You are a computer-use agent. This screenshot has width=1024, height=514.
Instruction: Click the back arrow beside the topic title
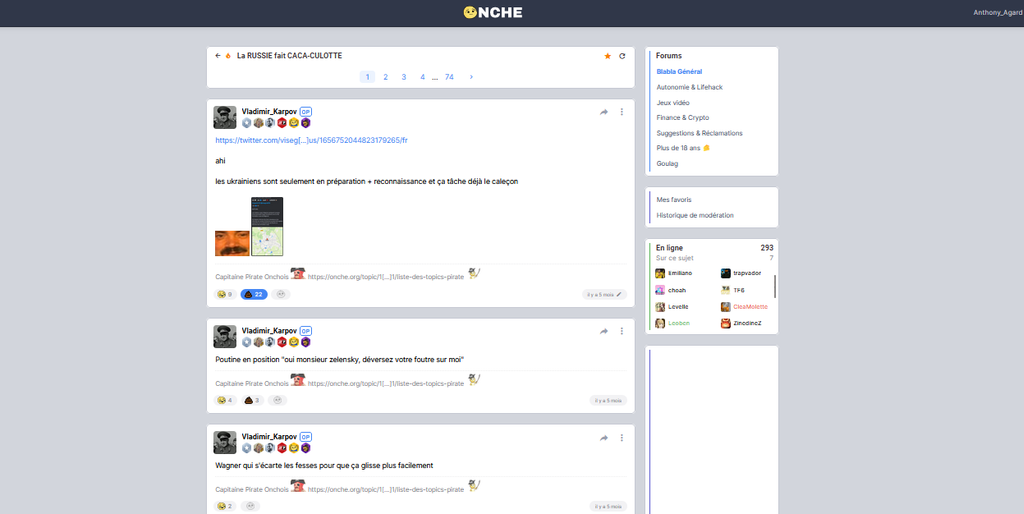pos(218,56)
